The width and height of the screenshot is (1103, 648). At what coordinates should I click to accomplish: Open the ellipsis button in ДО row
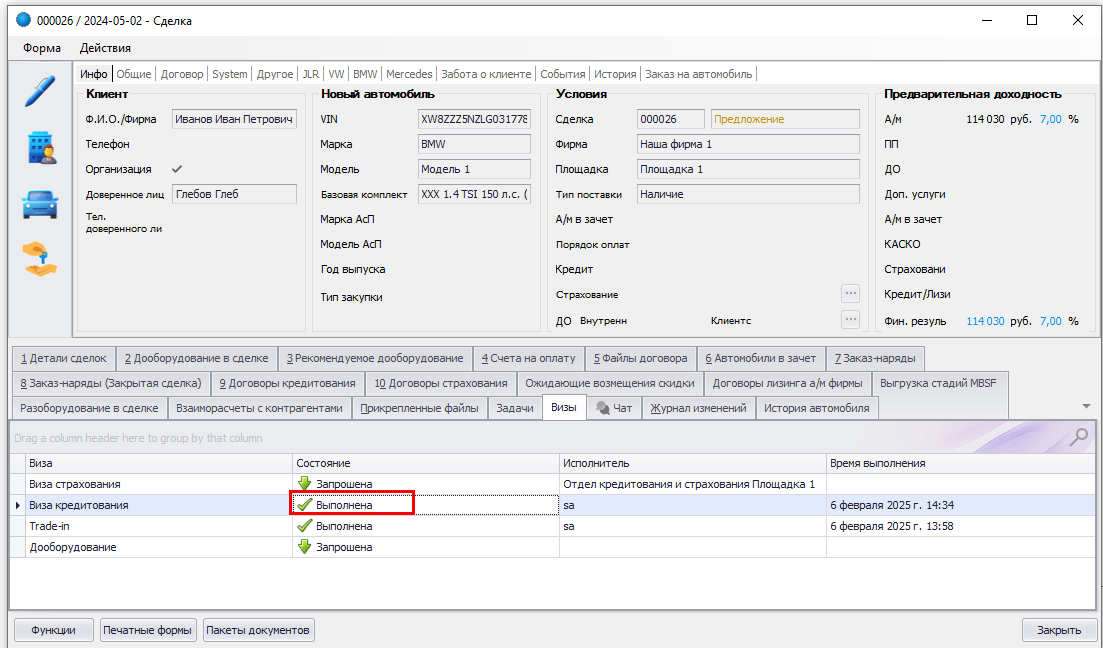tap(850, 320)
